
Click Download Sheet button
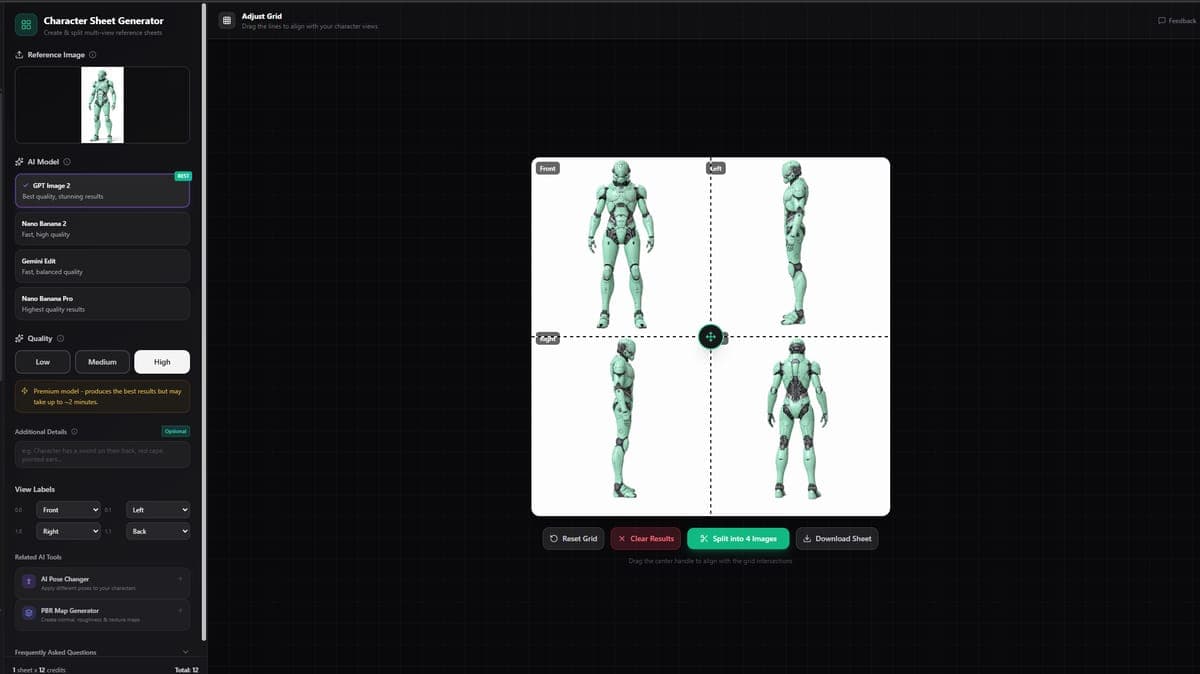(x=837, y=538)
